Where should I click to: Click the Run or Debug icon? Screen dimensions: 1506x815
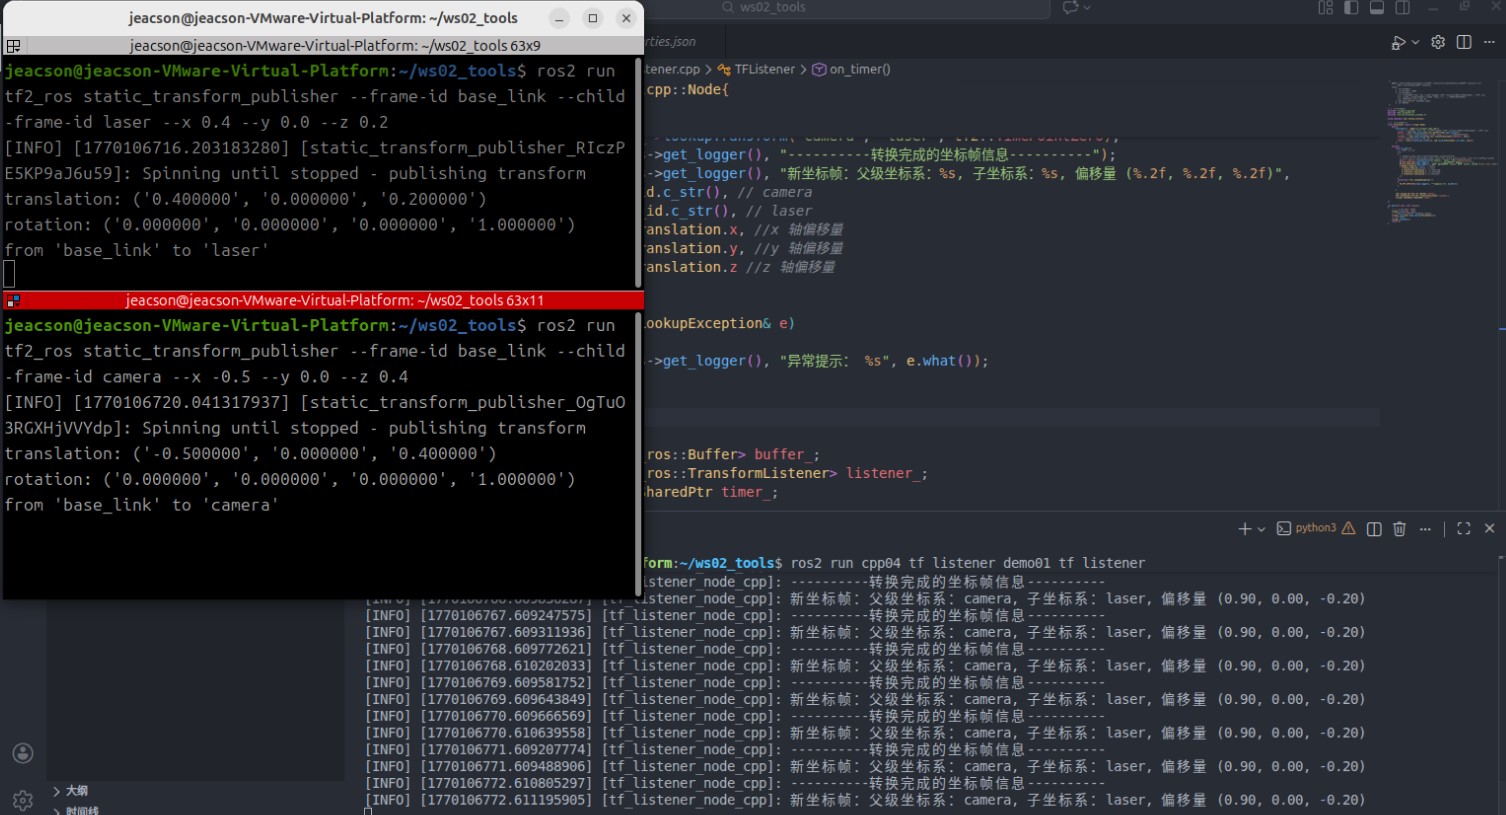coord(1398,42)
